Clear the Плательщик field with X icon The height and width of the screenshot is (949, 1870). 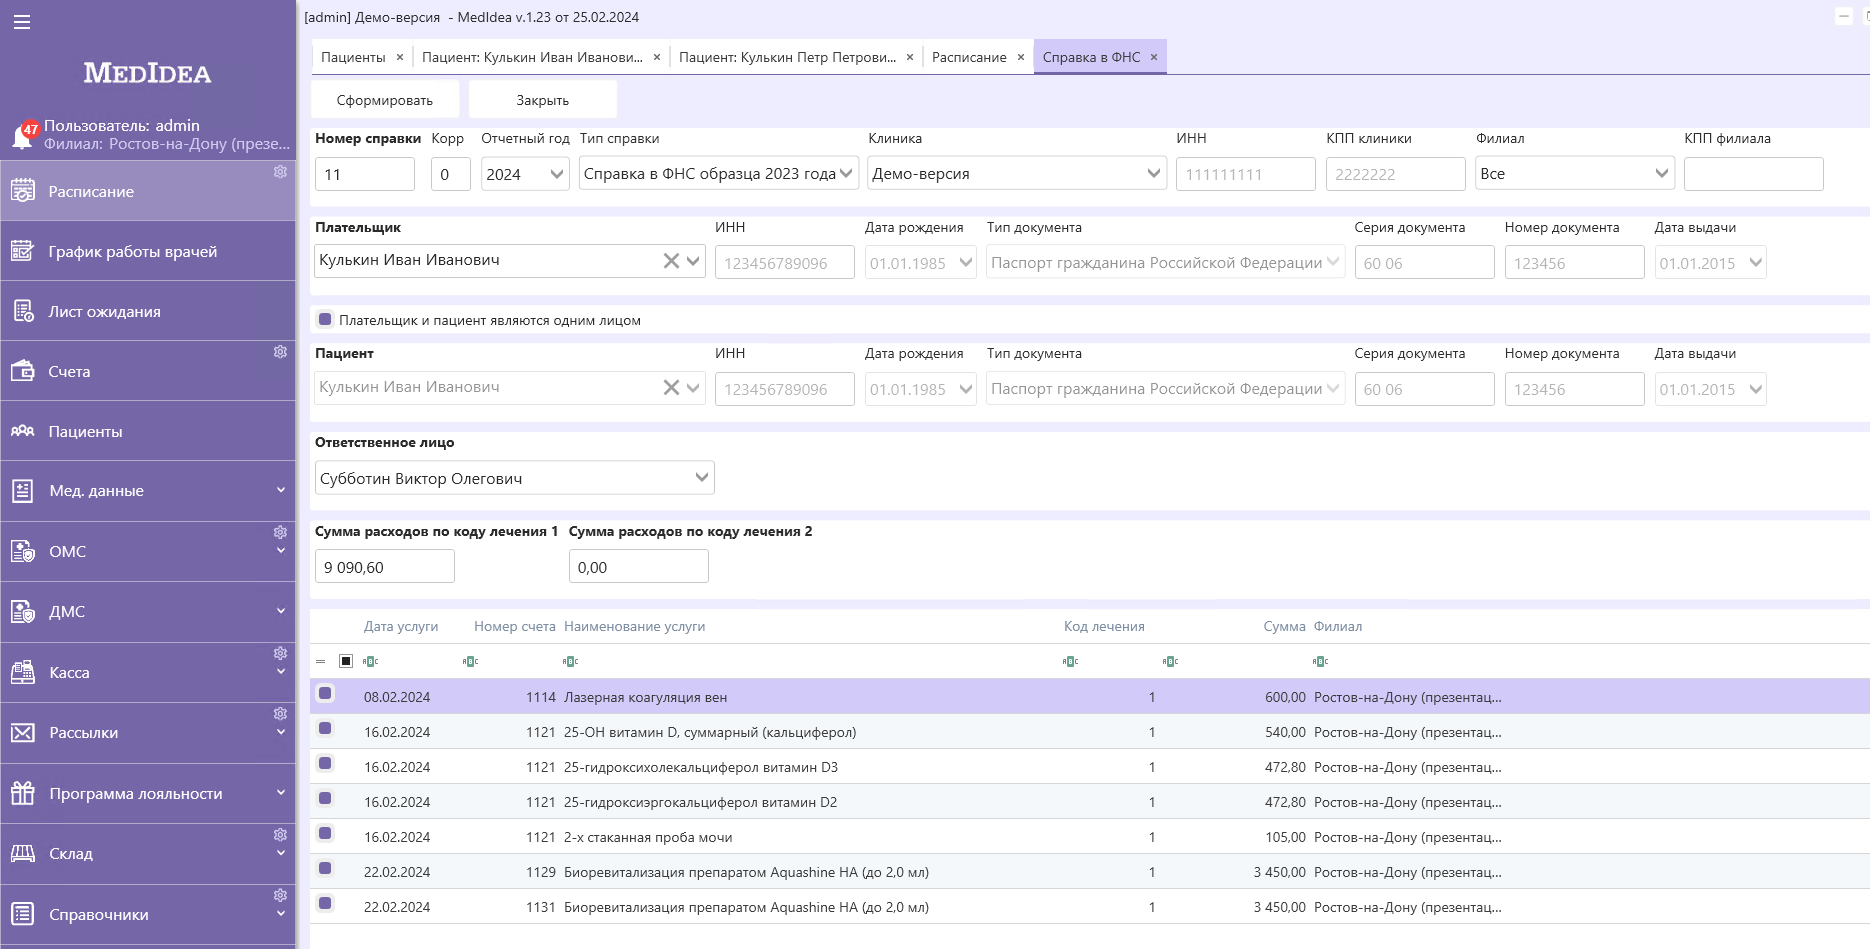(x=671, y=261)
